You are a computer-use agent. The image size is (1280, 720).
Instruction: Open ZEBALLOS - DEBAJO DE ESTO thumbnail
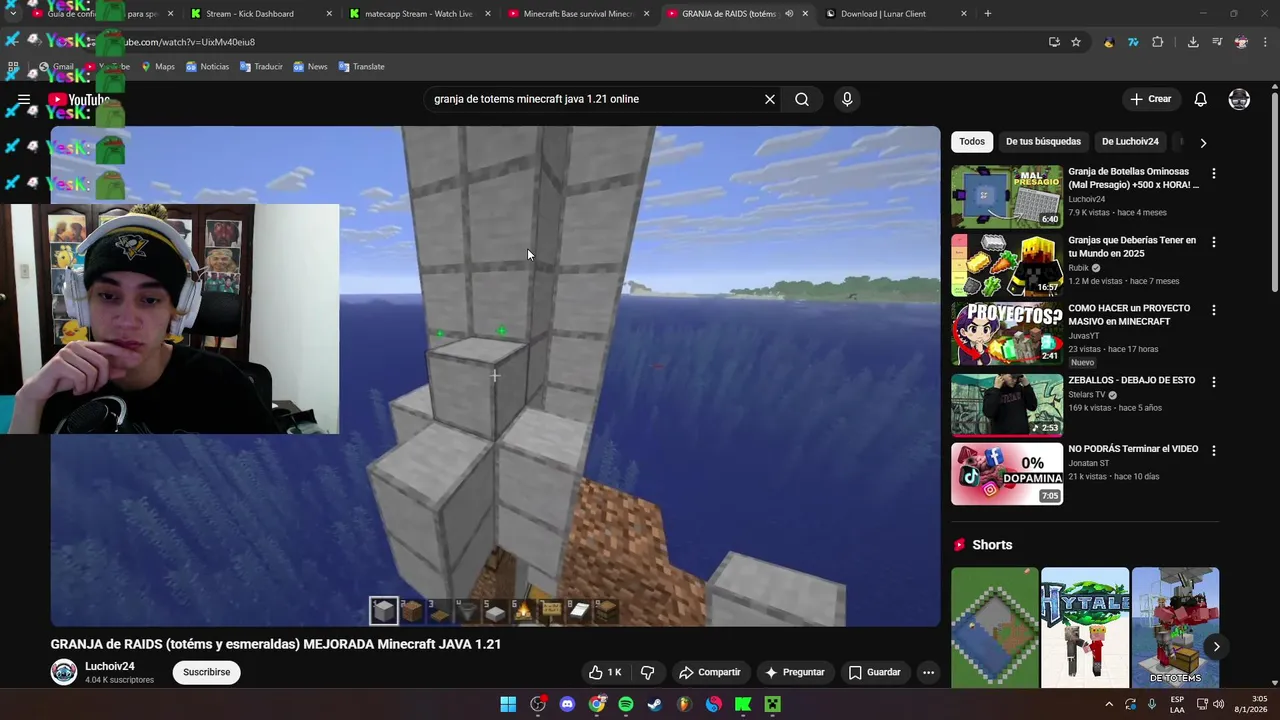[x=1007, y=405]
